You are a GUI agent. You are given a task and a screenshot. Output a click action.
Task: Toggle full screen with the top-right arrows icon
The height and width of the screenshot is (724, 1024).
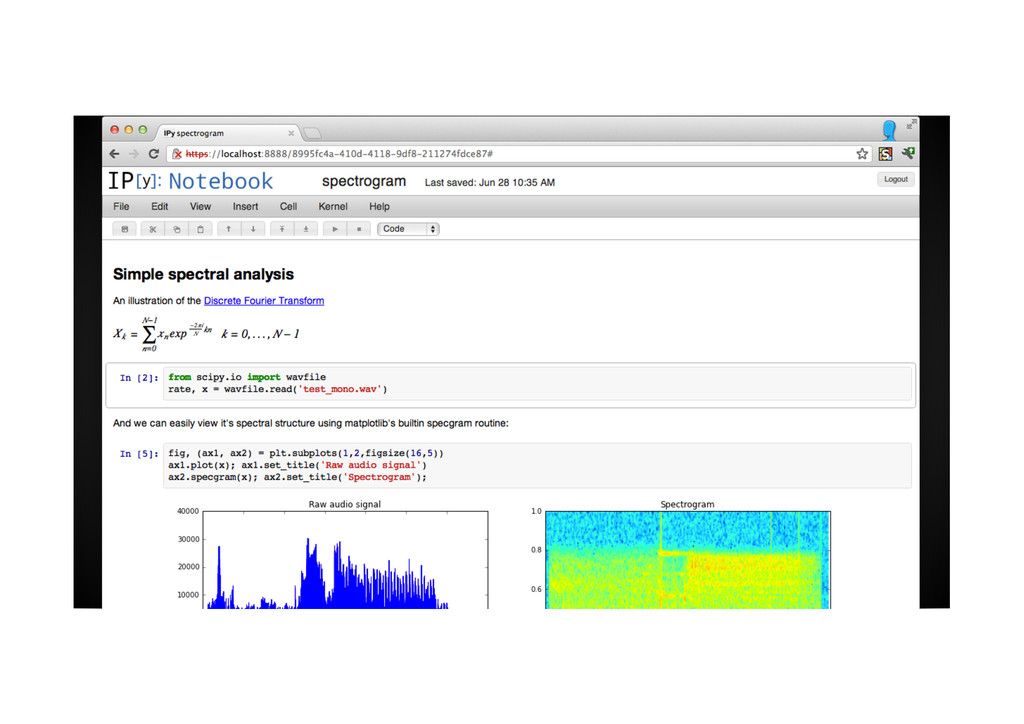click(911, 124)
